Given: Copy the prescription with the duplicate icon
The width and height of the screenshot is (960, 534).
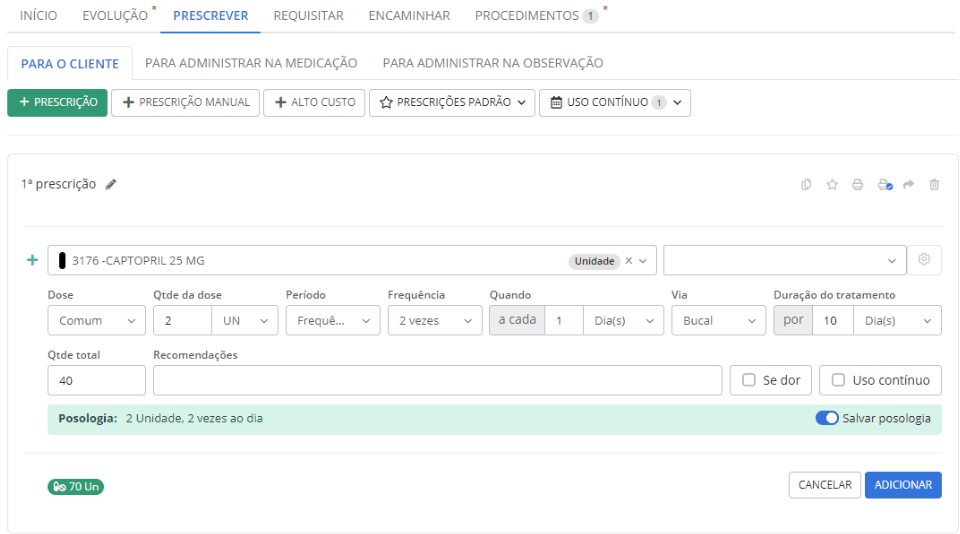Looking at the screenshot, I should (806, 184).
